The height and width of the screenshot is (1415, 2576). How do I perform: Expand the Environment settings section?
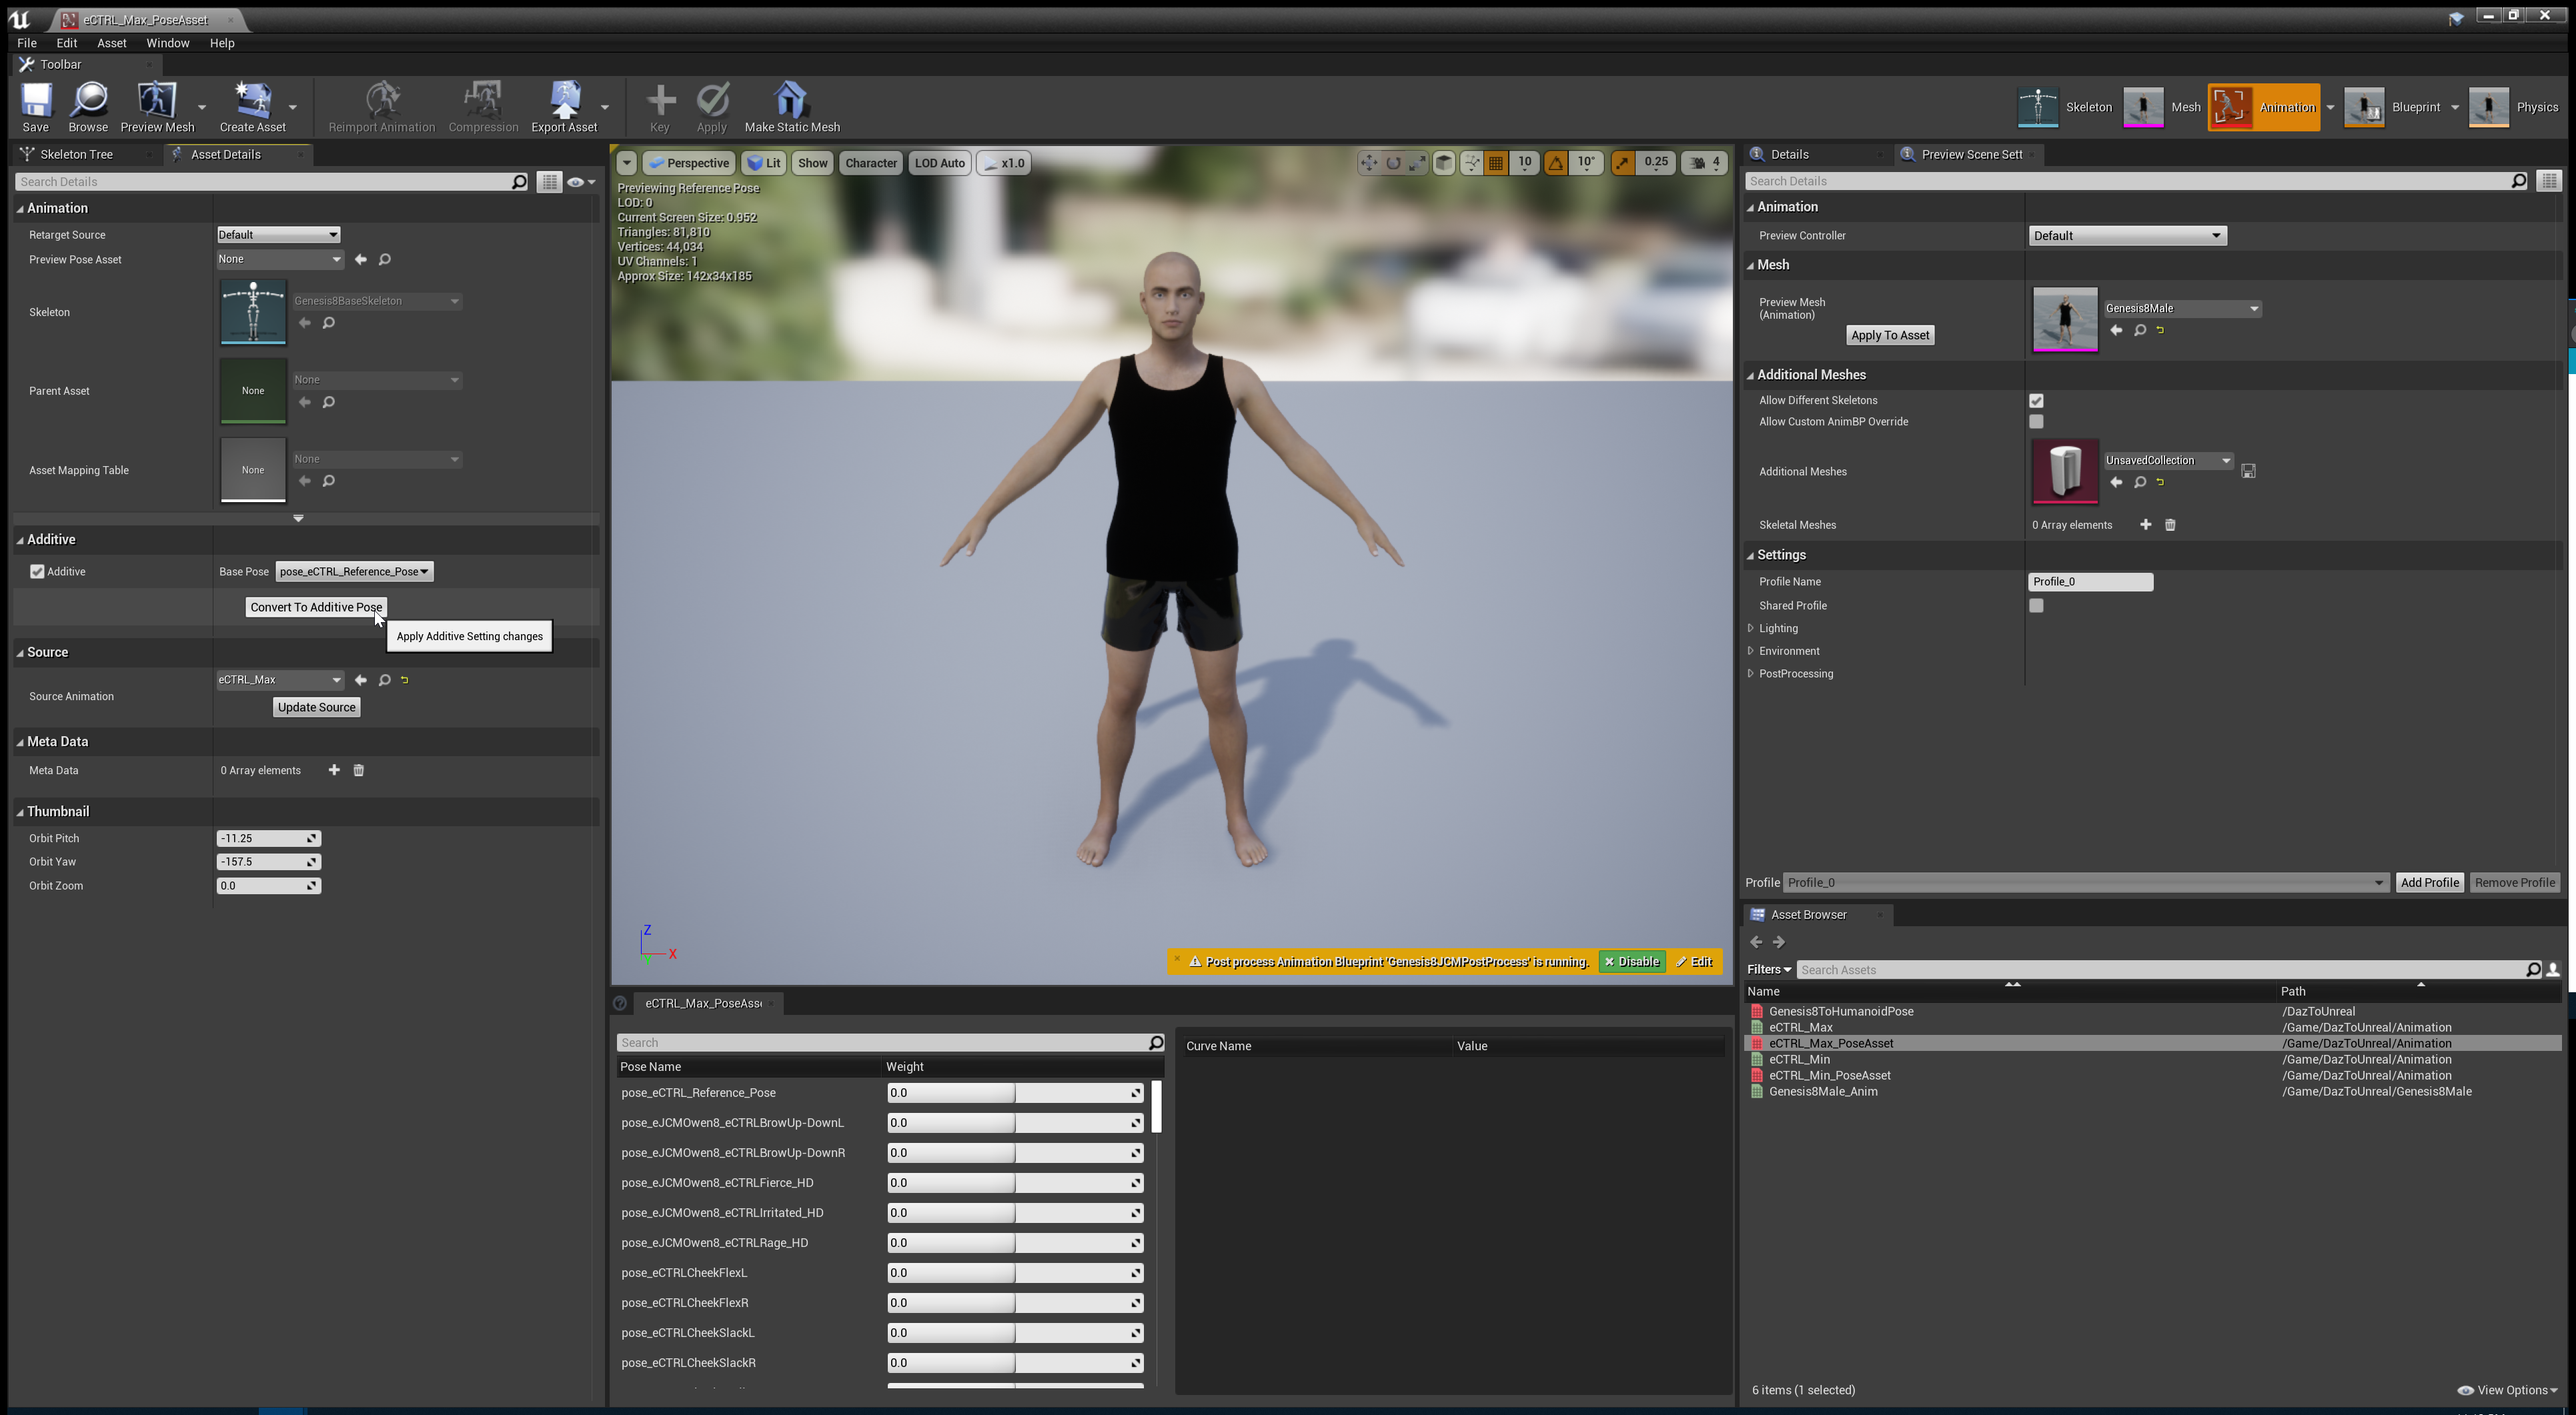1751,651
